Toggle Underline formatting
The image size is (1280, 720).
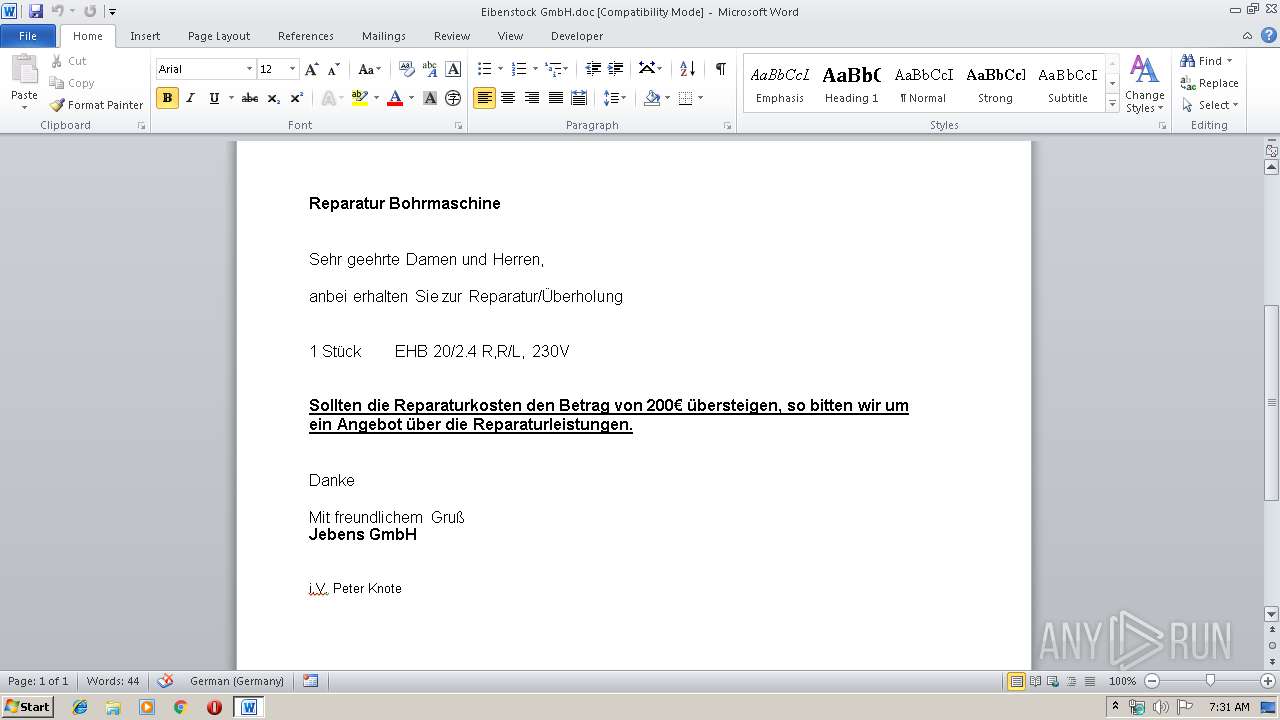[214, 98]
